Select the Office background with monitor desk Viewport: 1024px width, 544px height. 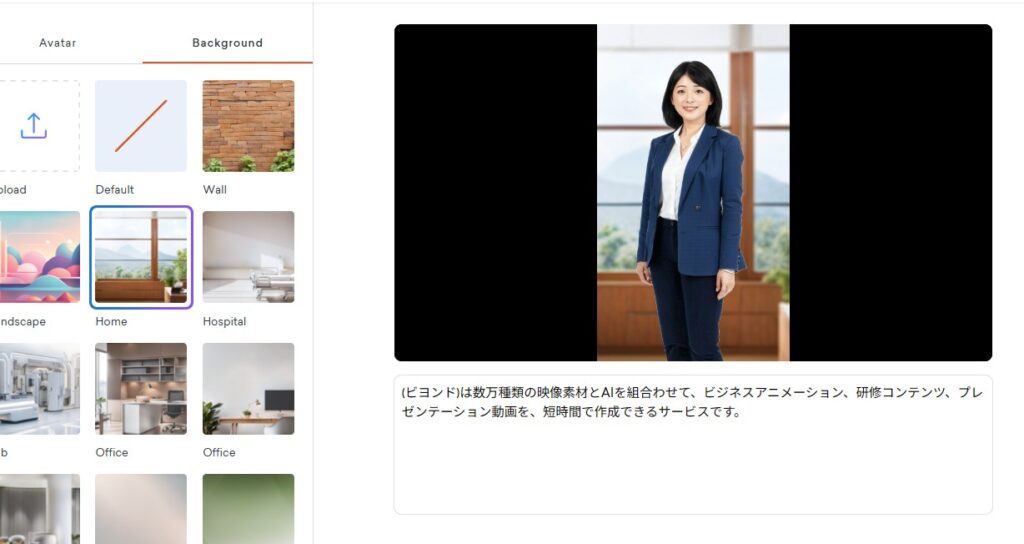pos(248,389)
